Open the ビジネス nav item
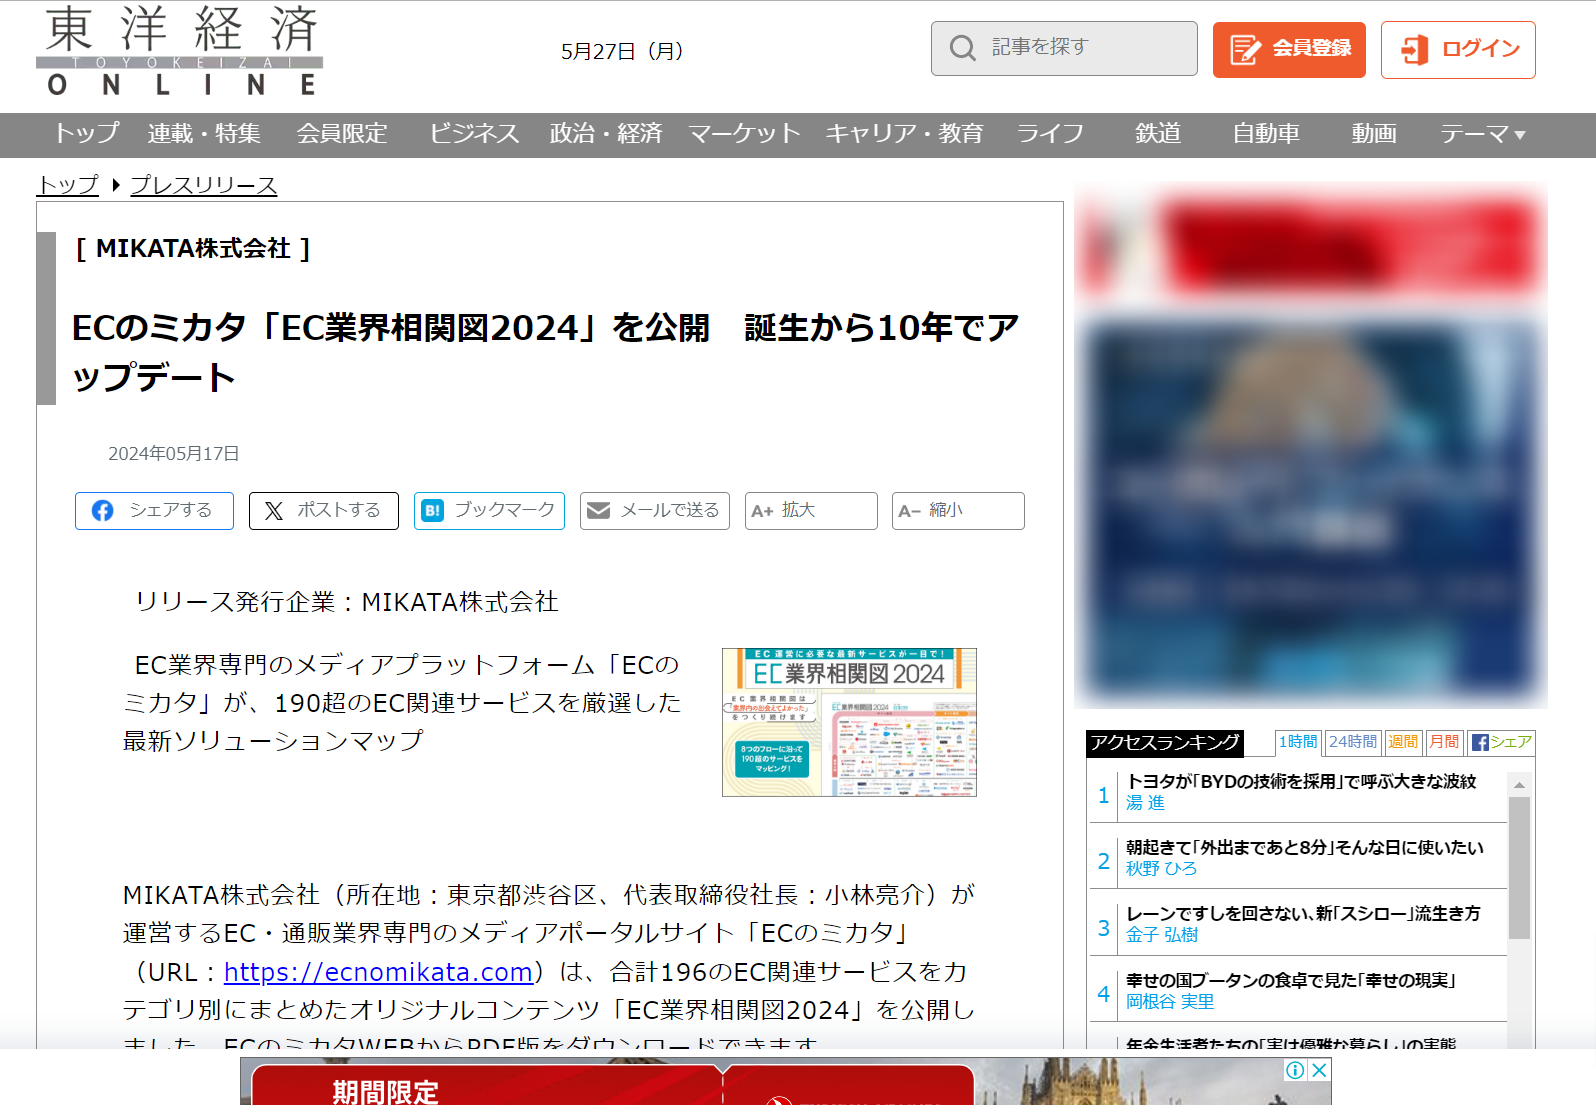1596x1105 pixels. point(474,134)
